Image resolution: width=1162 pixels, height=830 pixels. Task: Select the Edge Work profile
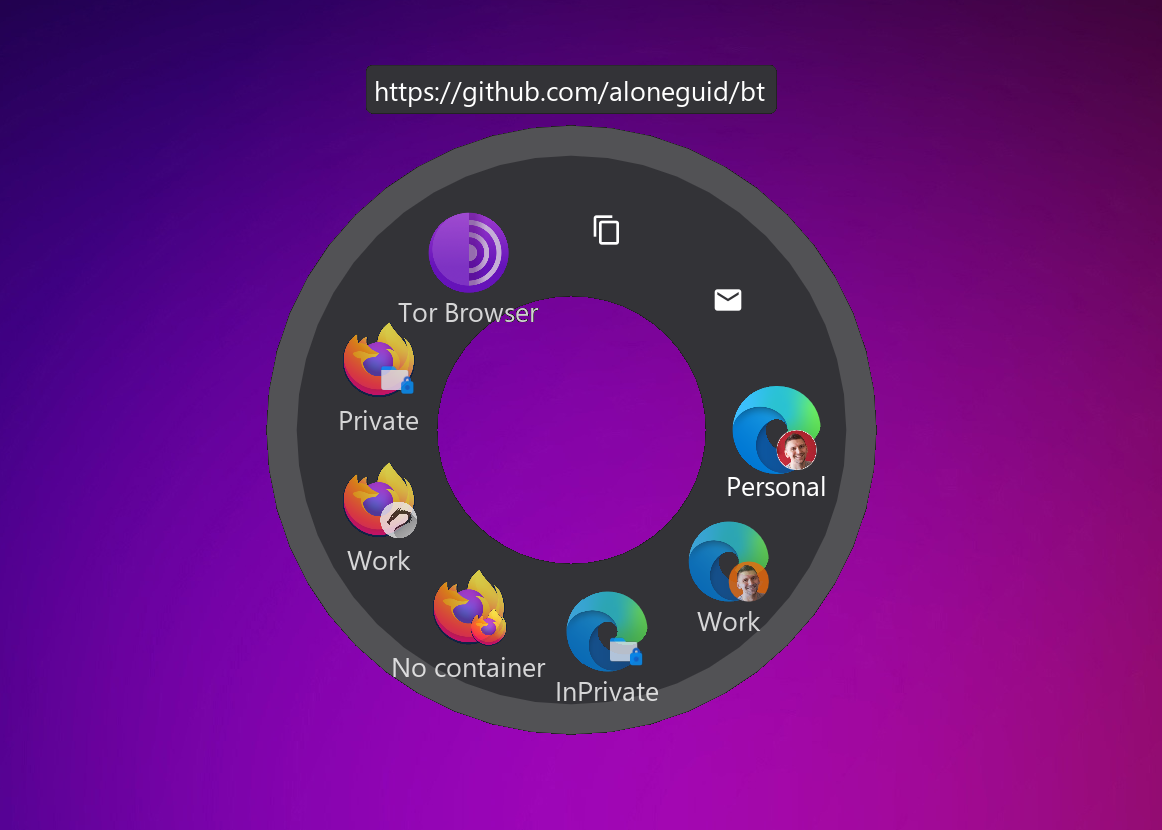[728, 561]
